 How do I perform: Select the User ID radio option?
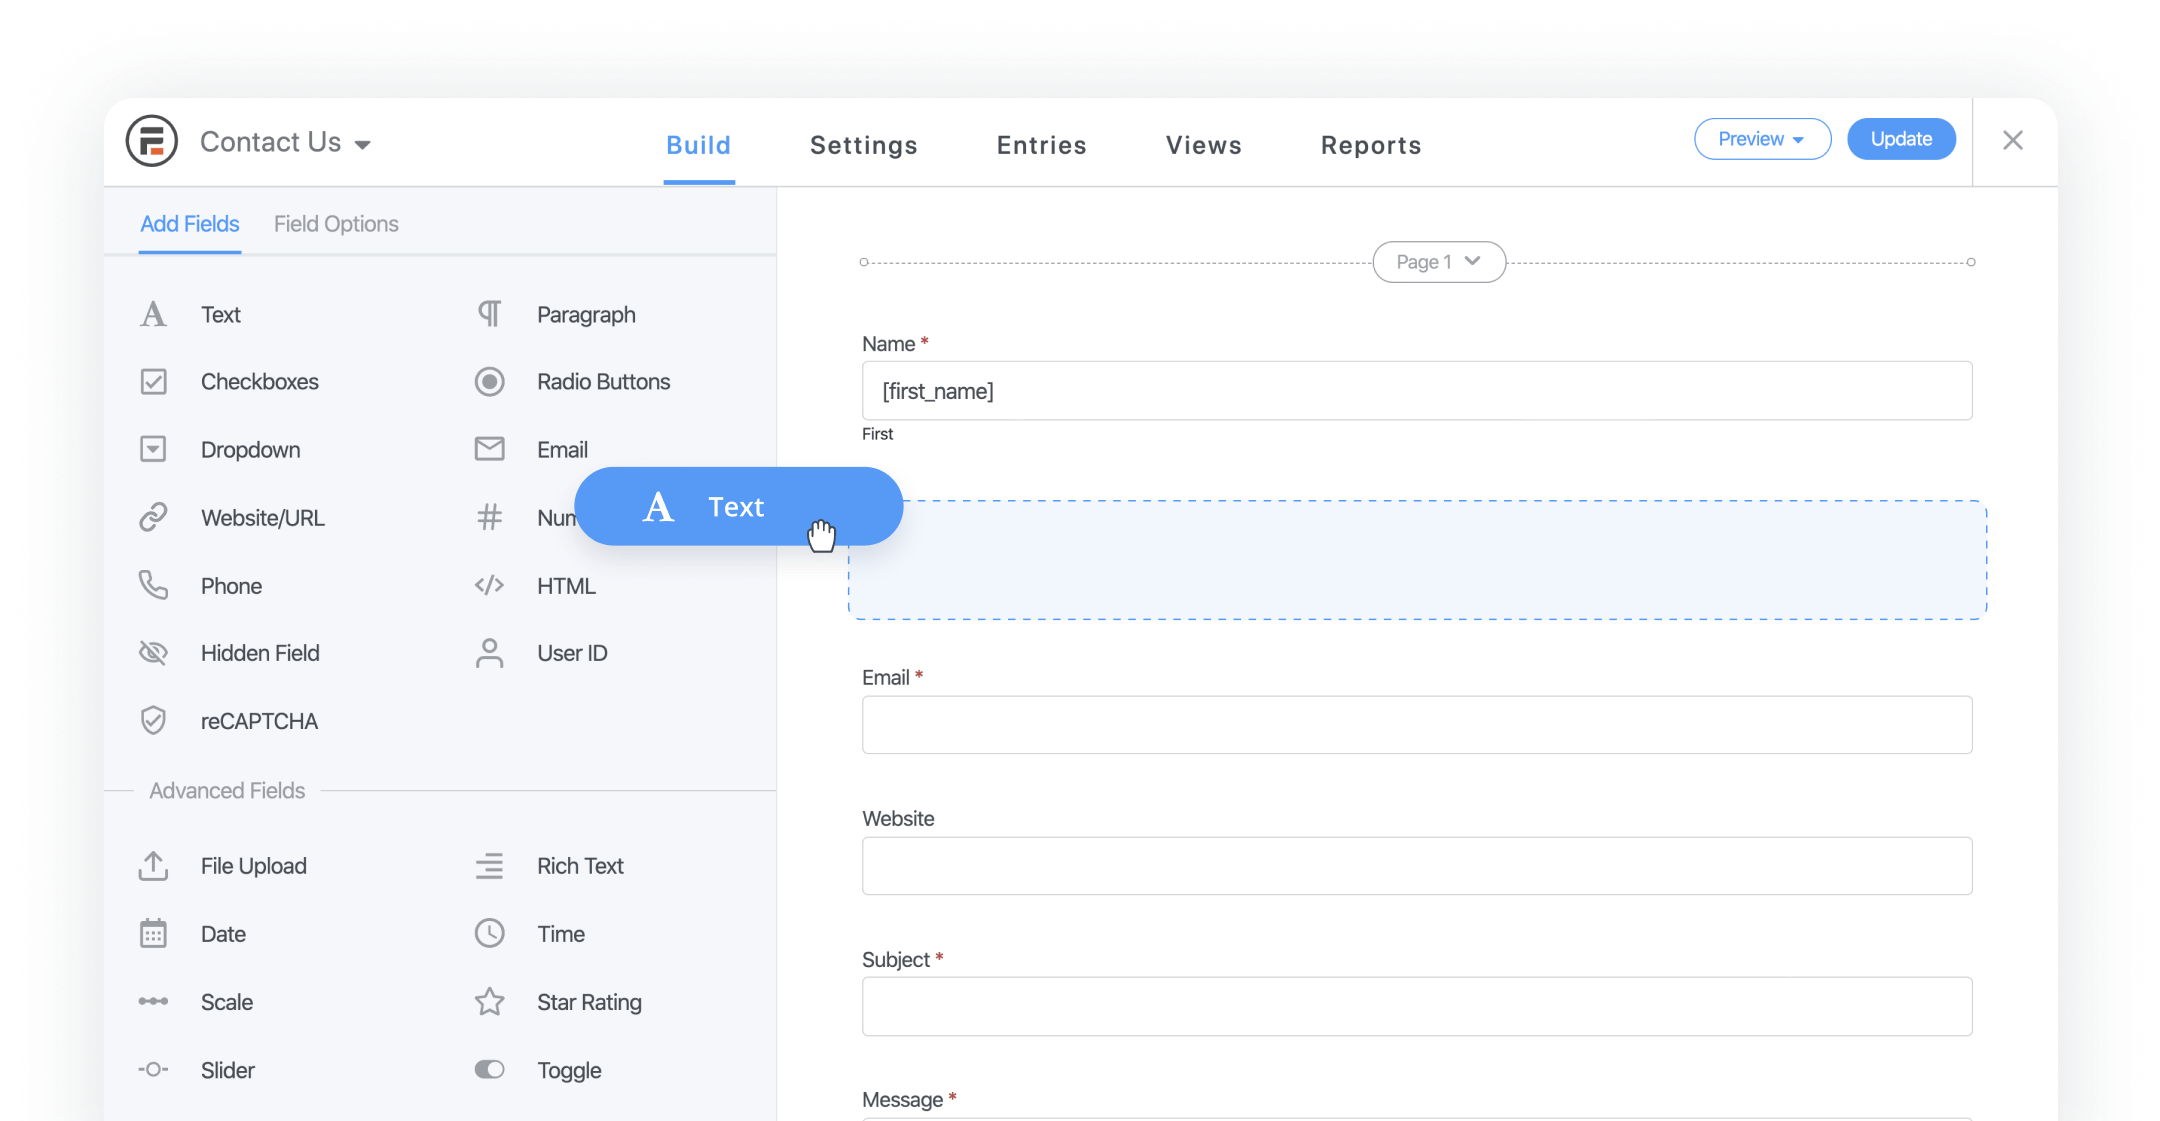pos(571,653)
